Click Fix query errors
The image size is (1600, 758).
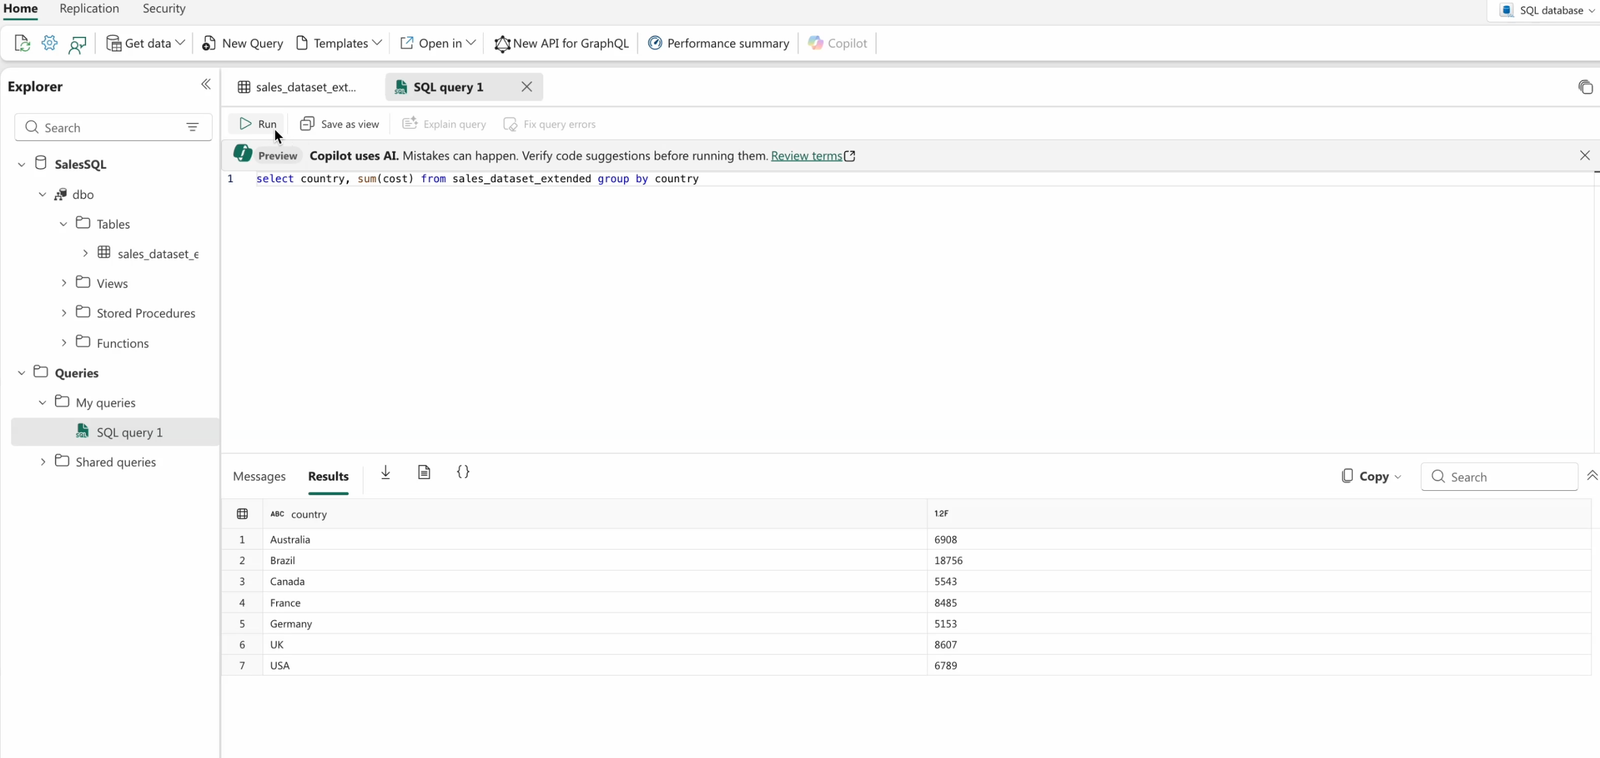550,124
